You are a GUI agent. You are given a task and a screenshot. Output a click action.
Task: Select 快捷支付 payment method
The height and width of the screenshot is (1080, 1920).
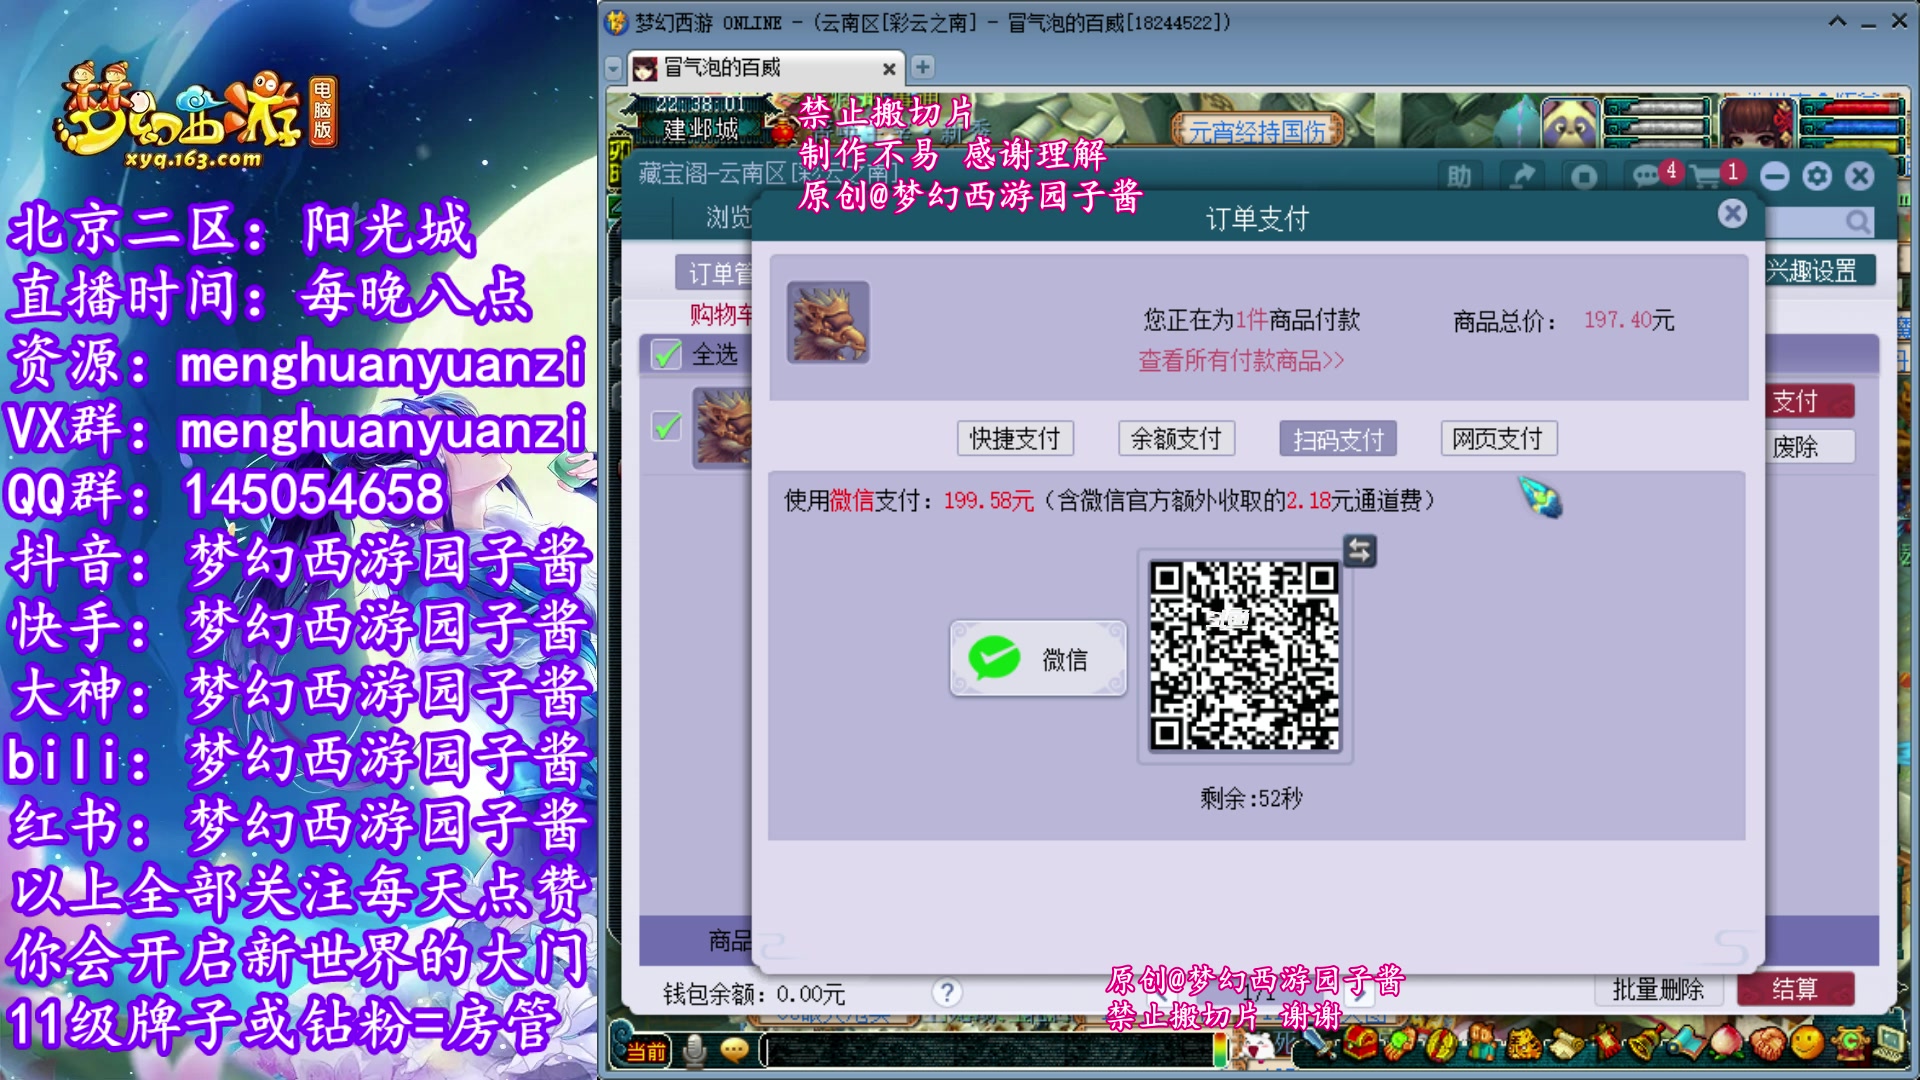(x=1014, y=438)
